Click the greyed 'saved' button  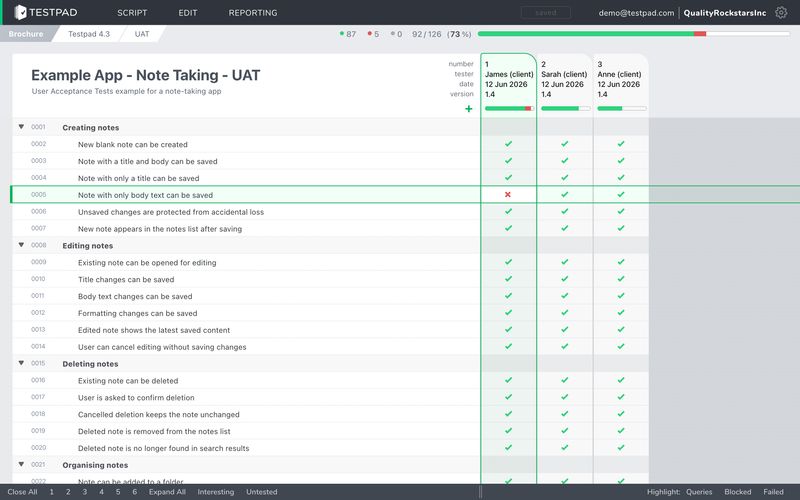pyautogui.click(x=545, y=13)
